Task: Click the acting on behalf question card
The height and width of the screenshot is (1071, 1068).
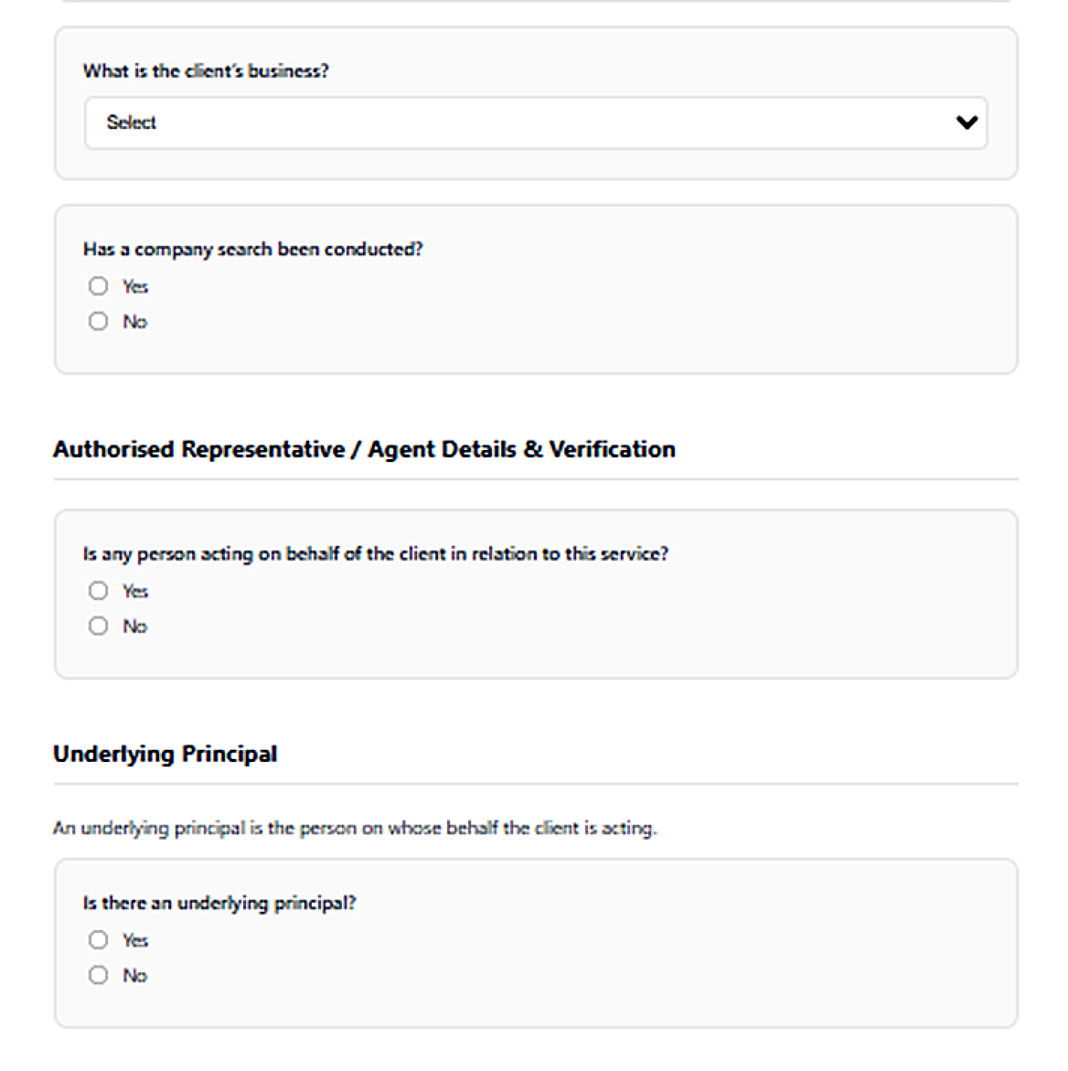Action: pos(536,592)
